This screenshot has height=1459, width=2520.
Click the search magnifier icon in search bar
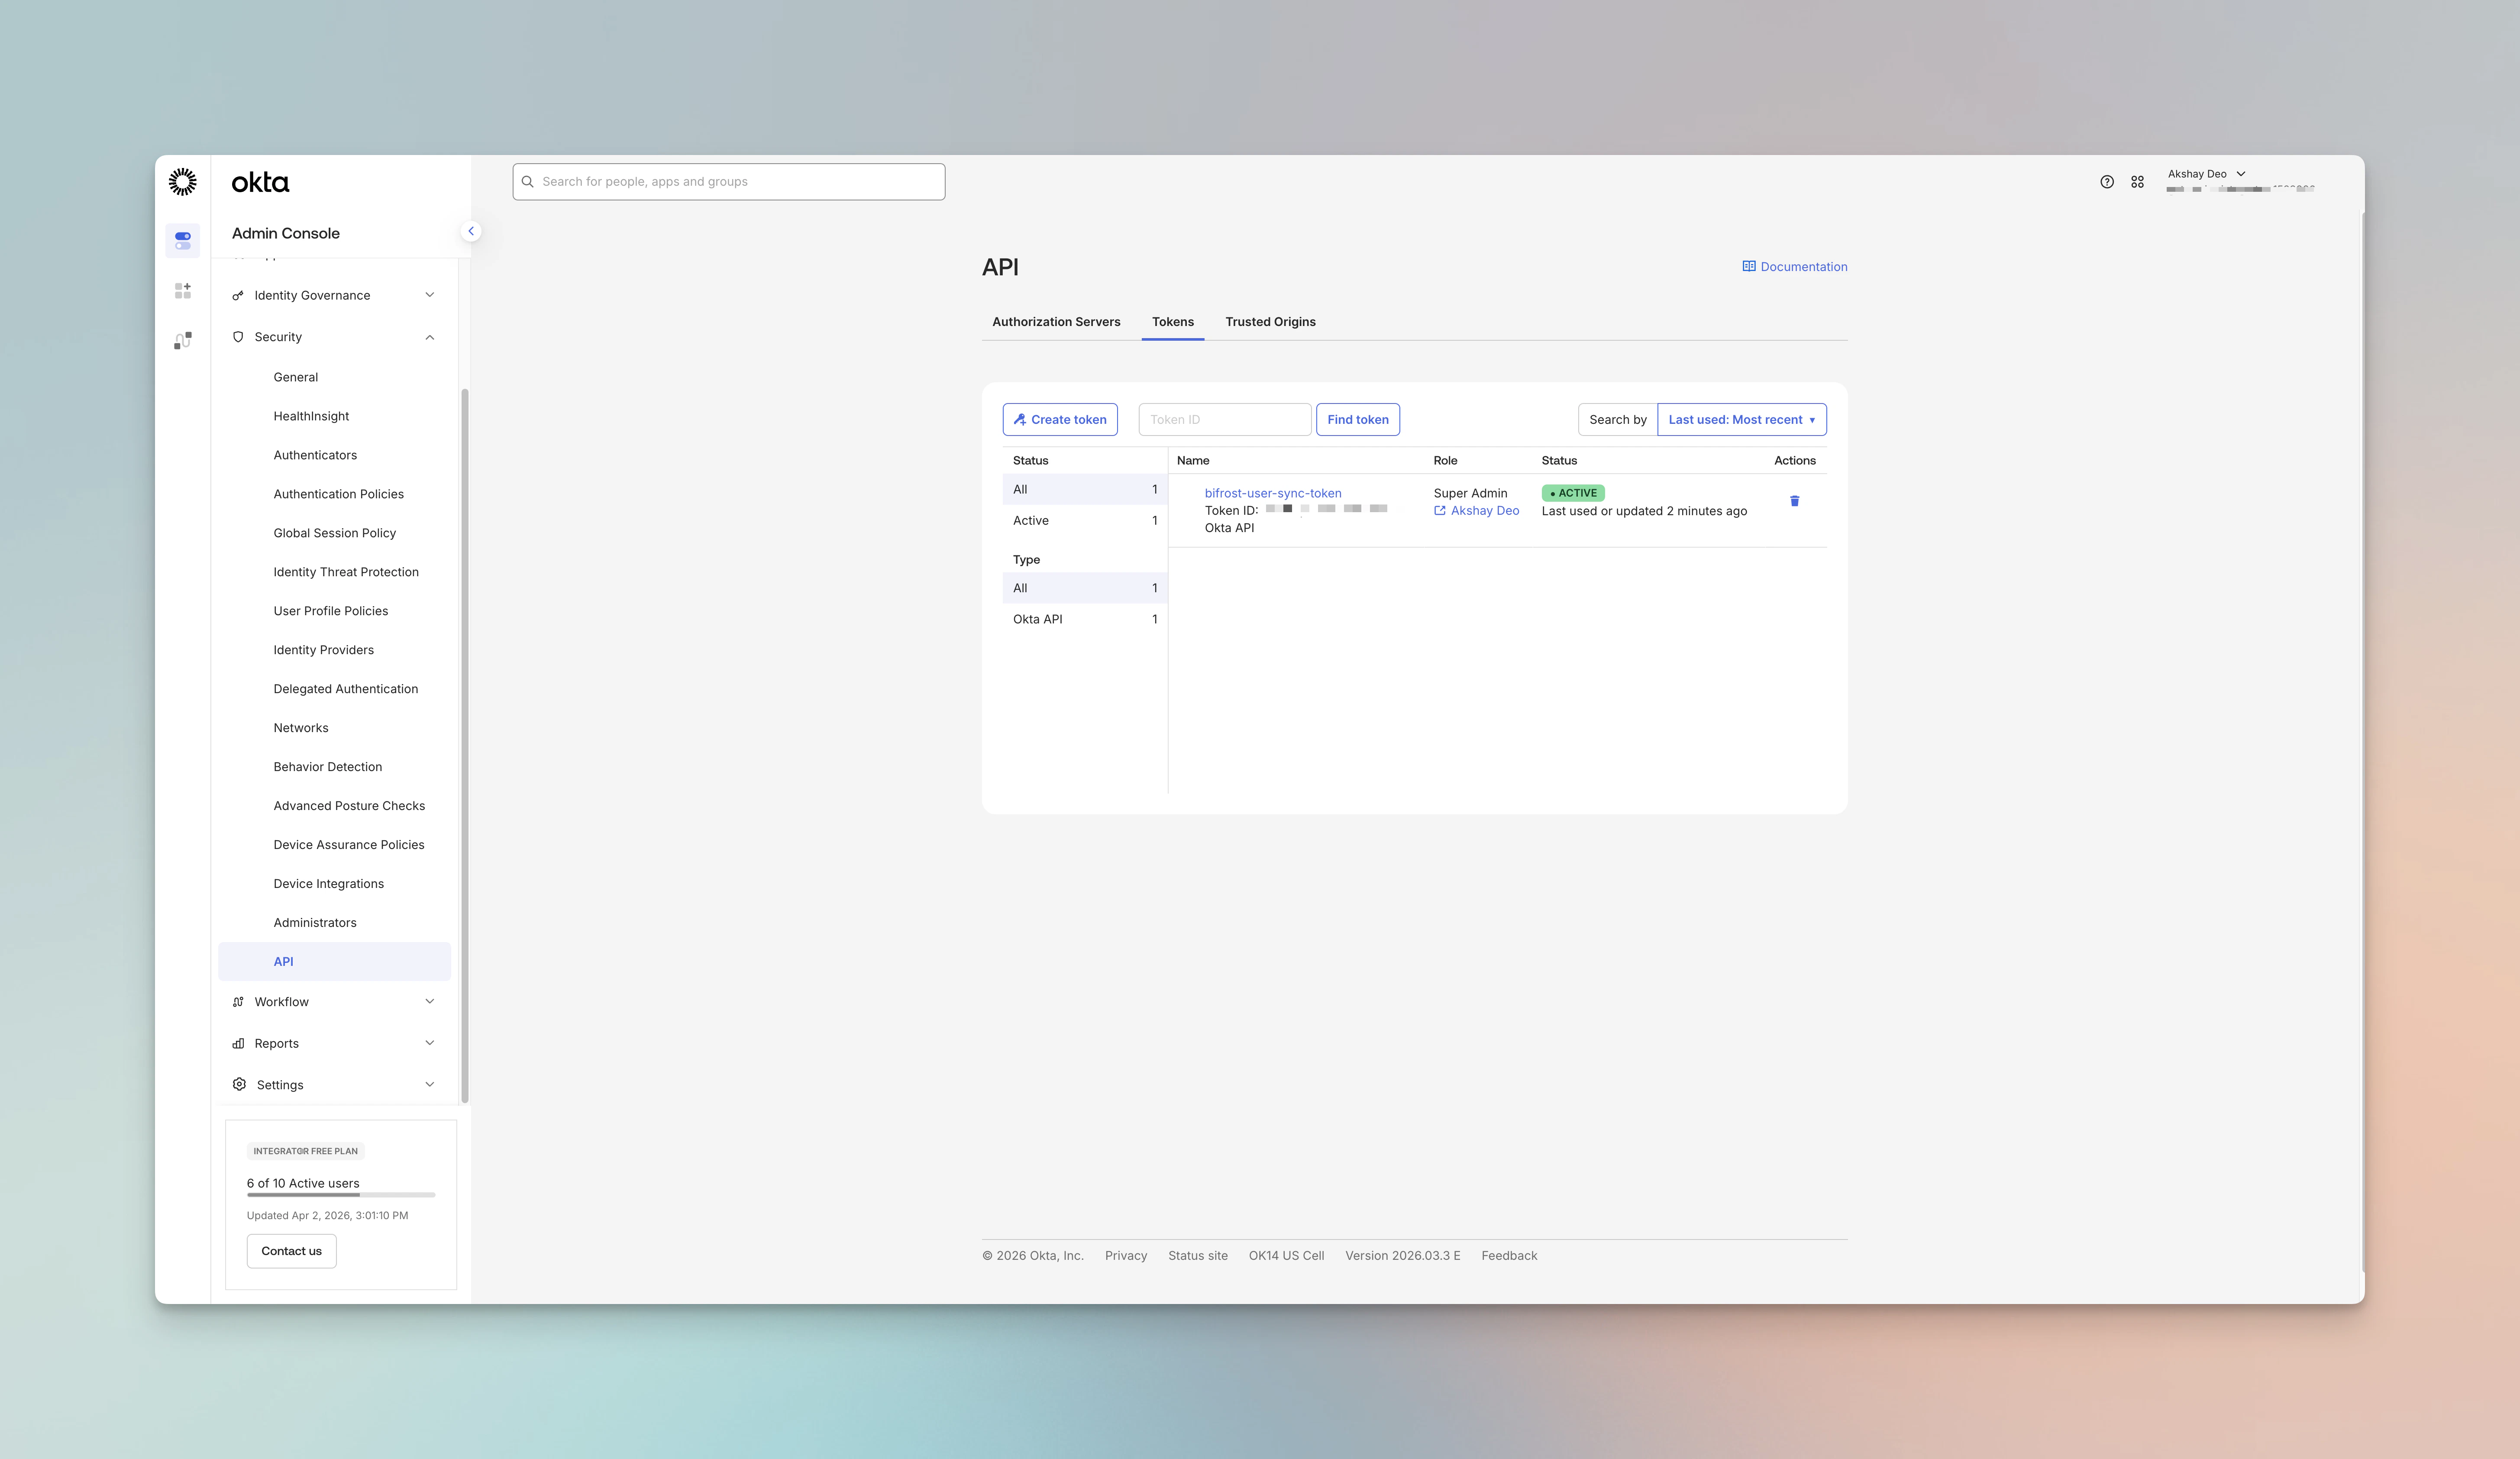[528, 182]
